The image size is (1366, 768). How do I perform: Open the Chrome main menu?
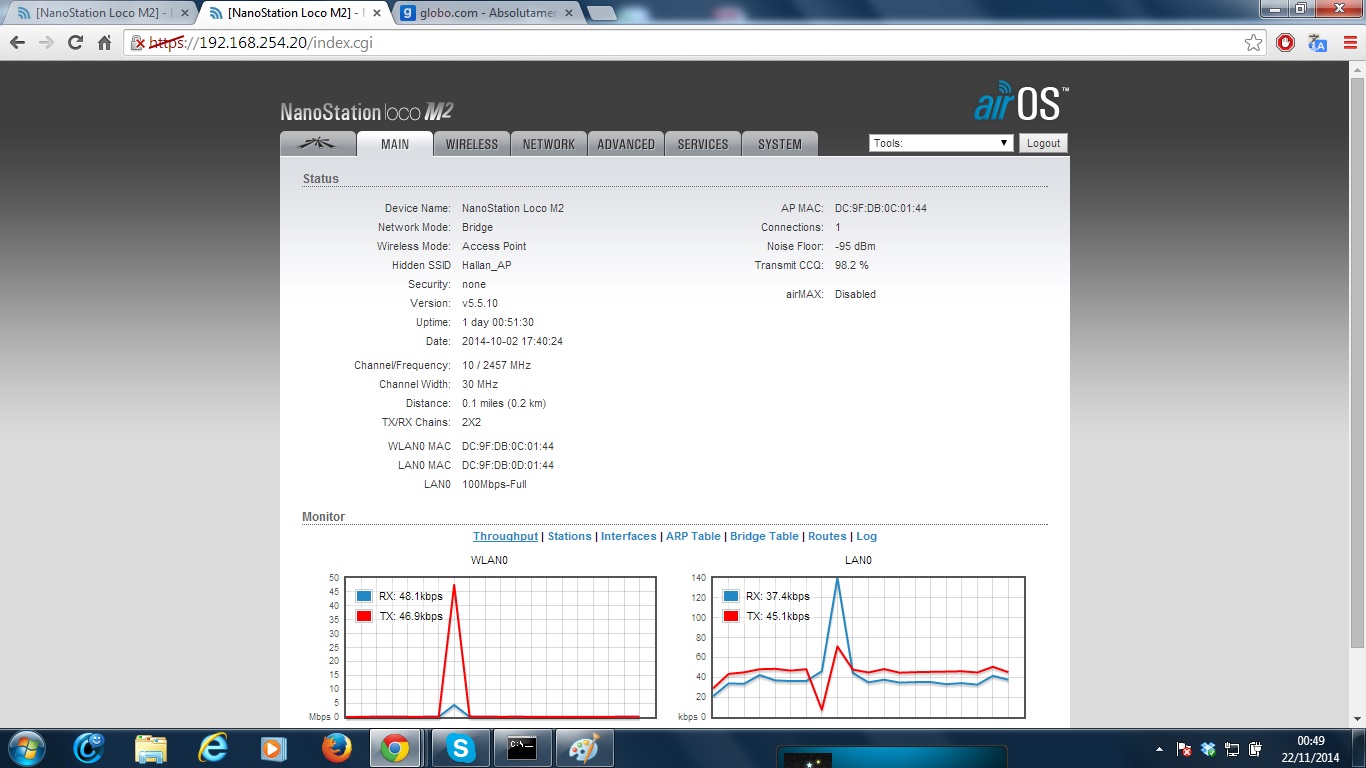pos(1350,43)
